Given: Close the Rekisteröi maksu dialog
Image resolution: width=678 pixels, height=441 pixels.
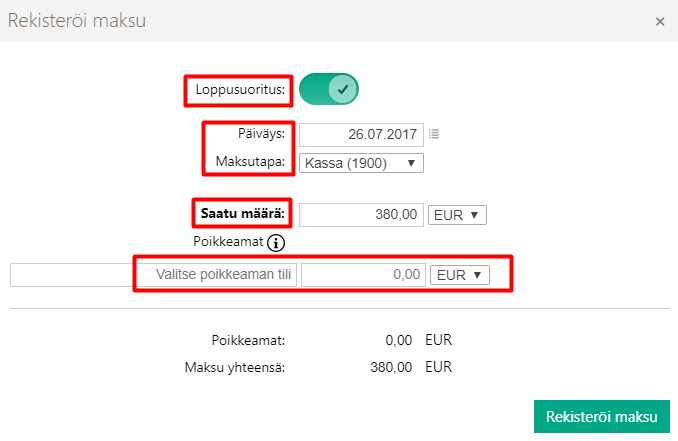Looking at the screenshot, I should 660,21.
